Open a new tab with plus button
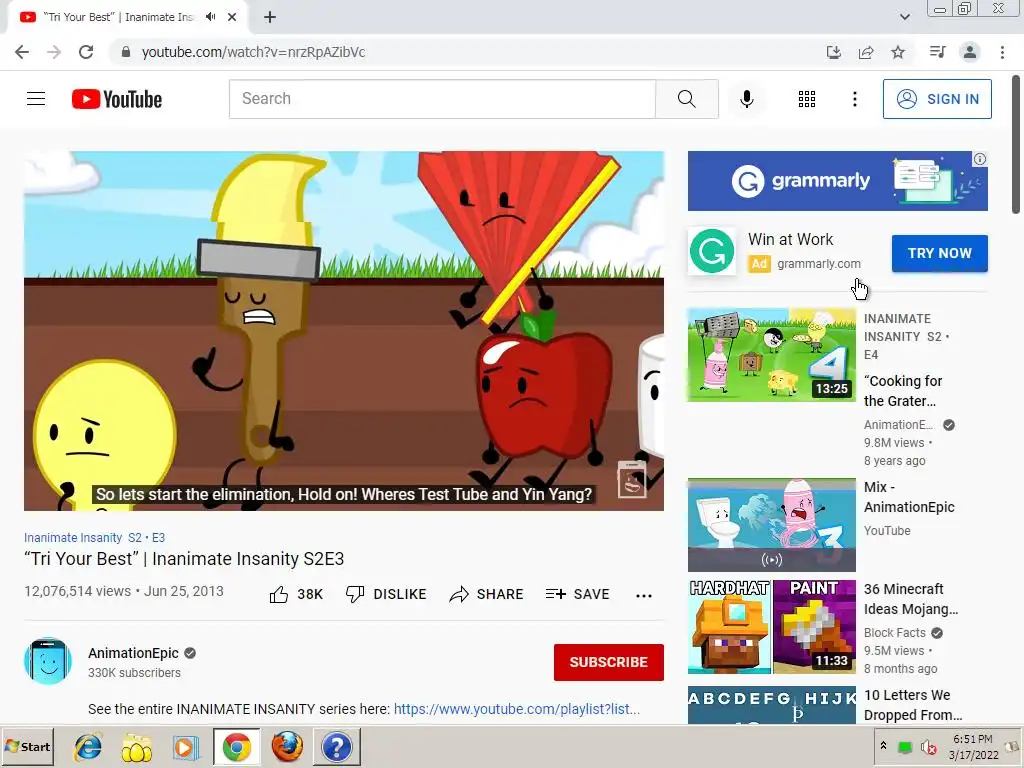1024x768 pixels. tap(270, 18)
